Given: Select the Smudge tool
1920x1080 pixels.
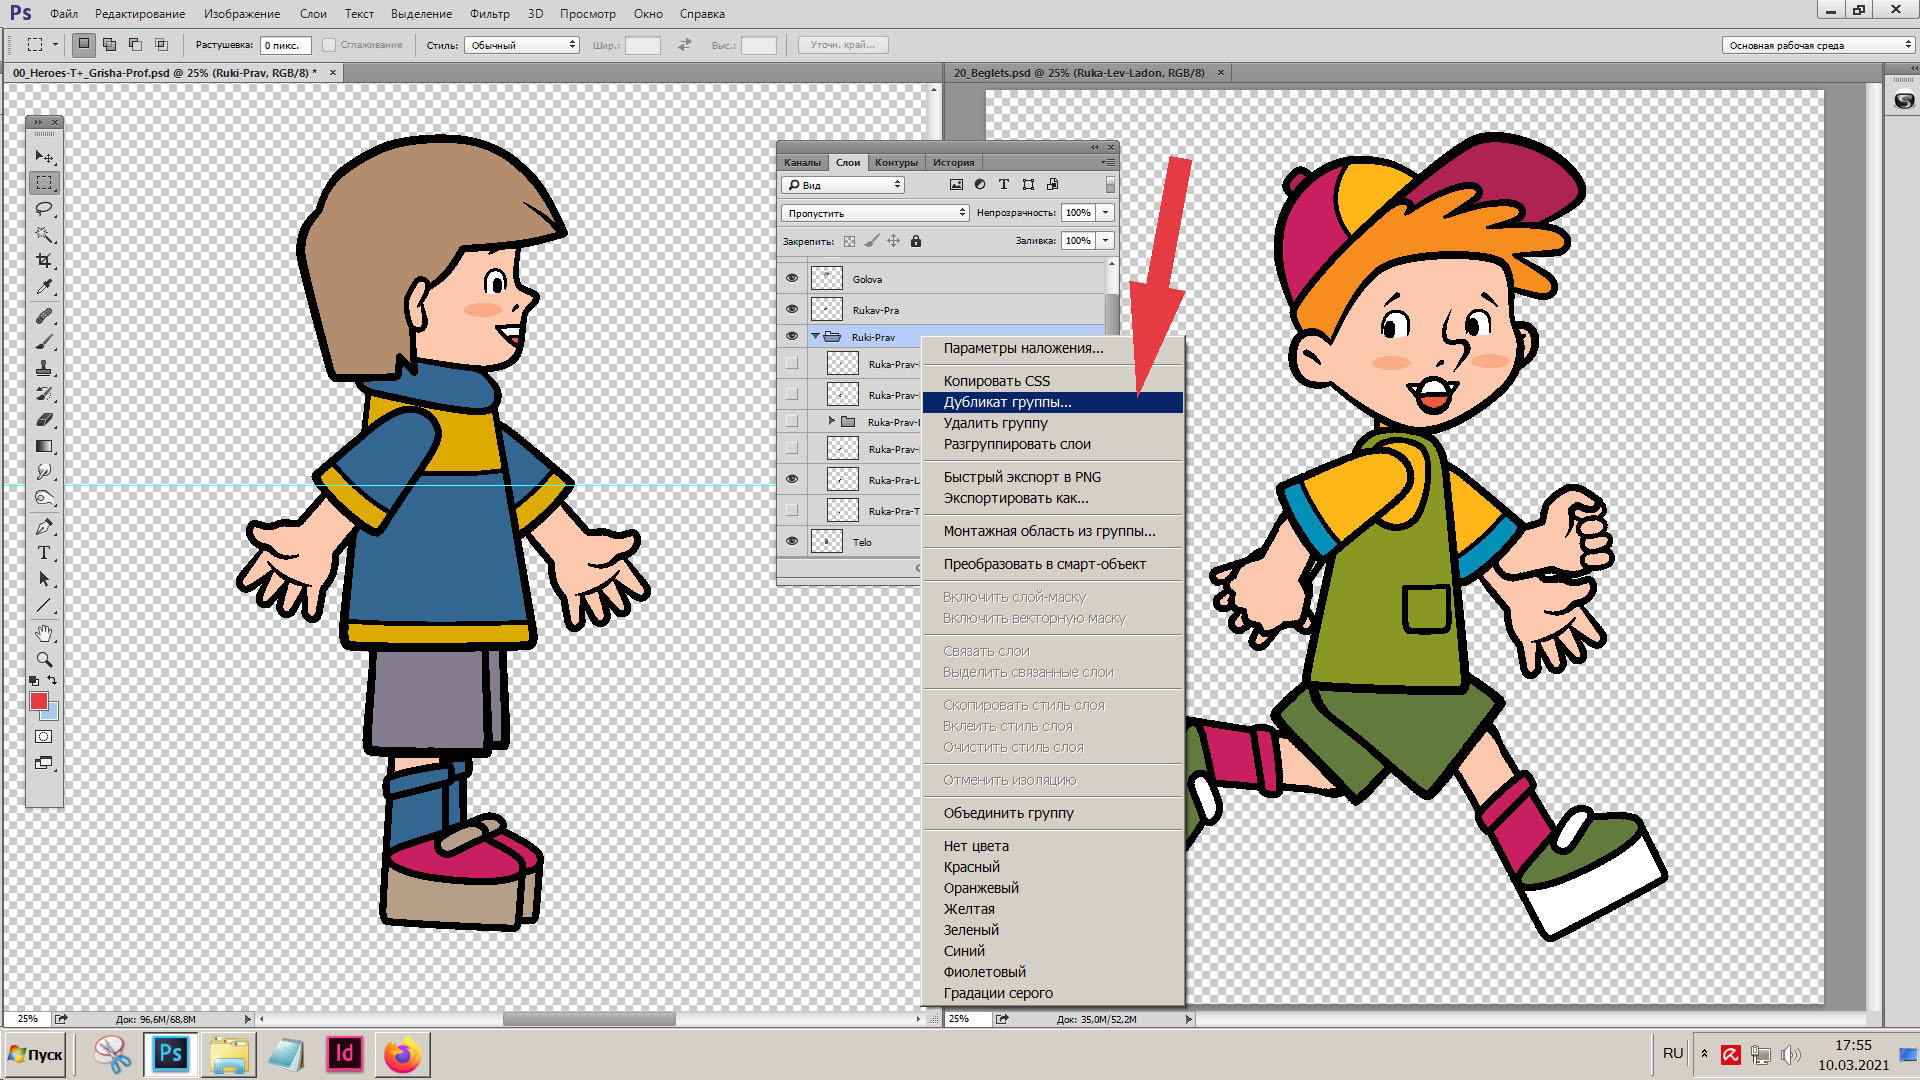Looking at the screenshot, I should point(44,472).
